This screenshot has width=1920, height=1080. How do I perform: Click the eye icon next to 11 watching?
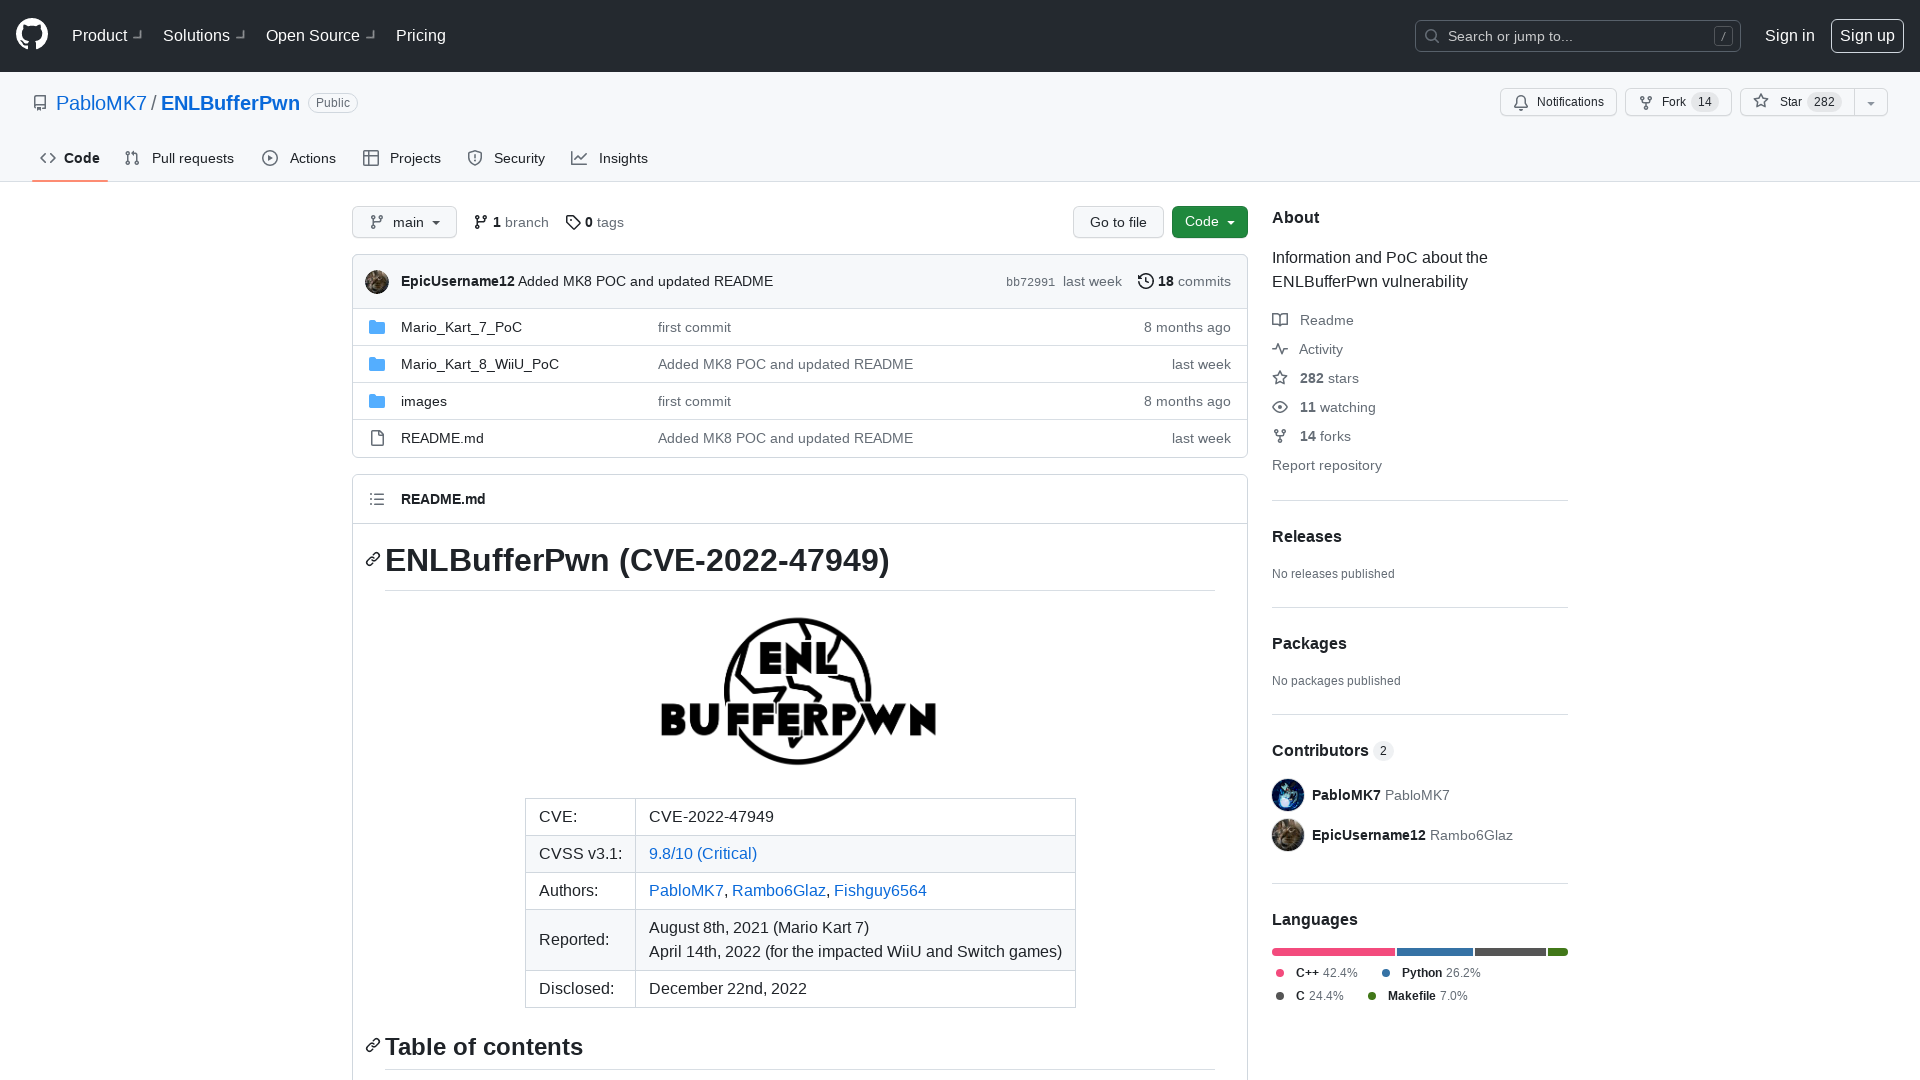[x=1280, y=407]
